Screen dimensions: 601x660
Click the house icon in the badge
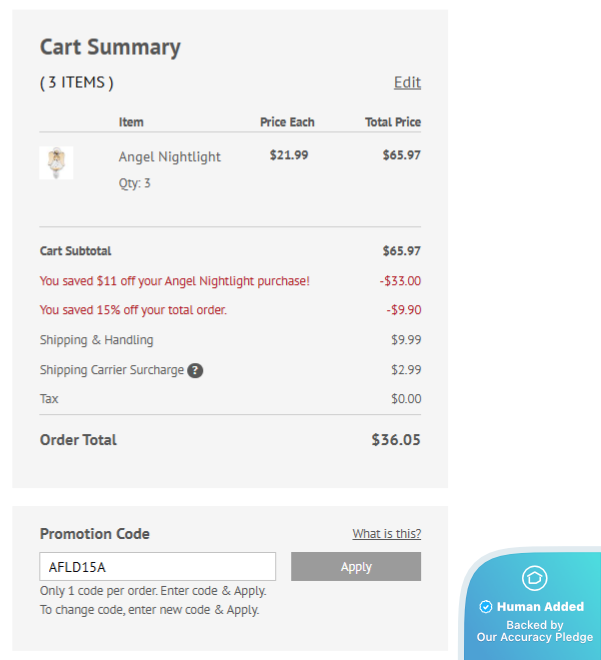click(x=534, y=578)
